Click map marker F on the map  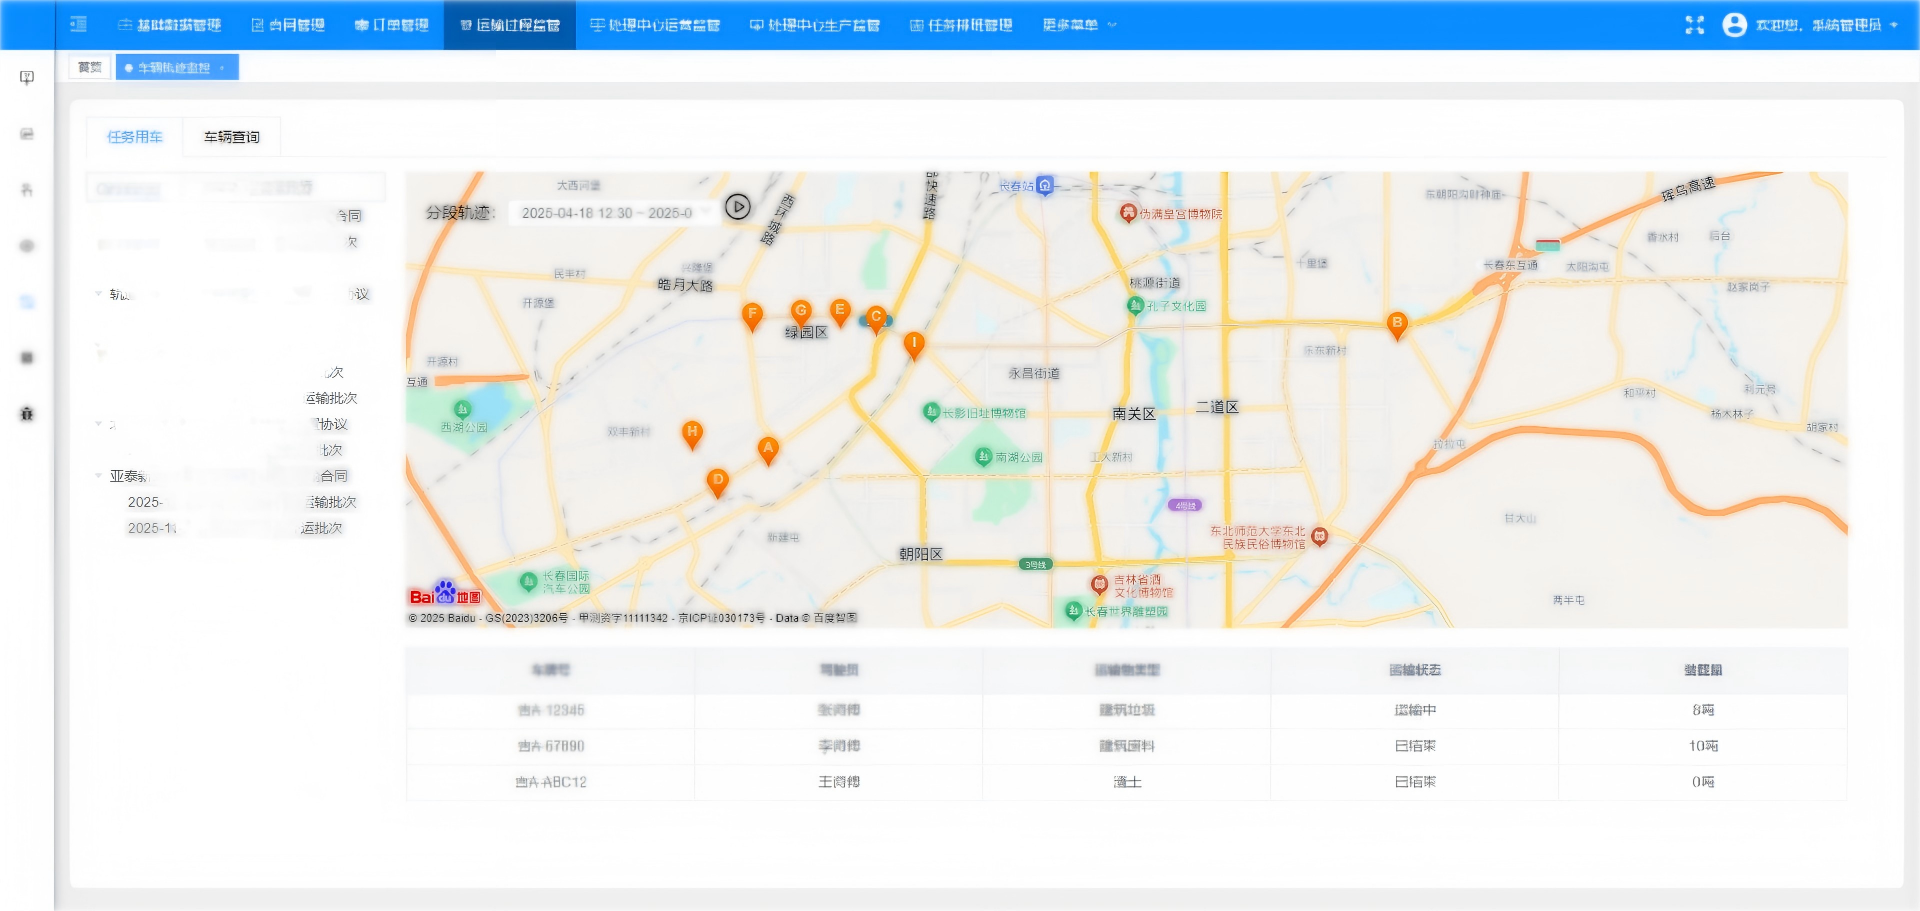[x=752, y=315]
